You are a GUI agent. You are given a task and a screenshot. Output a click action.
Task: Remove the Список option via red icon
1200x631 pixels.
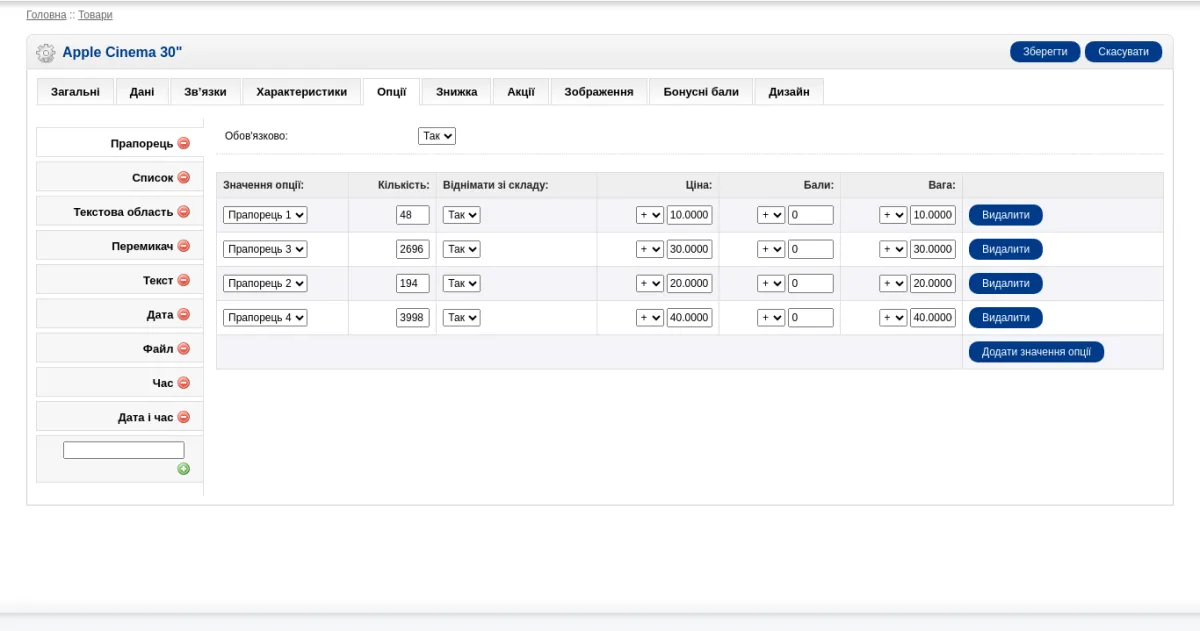[x=183, y=177]
